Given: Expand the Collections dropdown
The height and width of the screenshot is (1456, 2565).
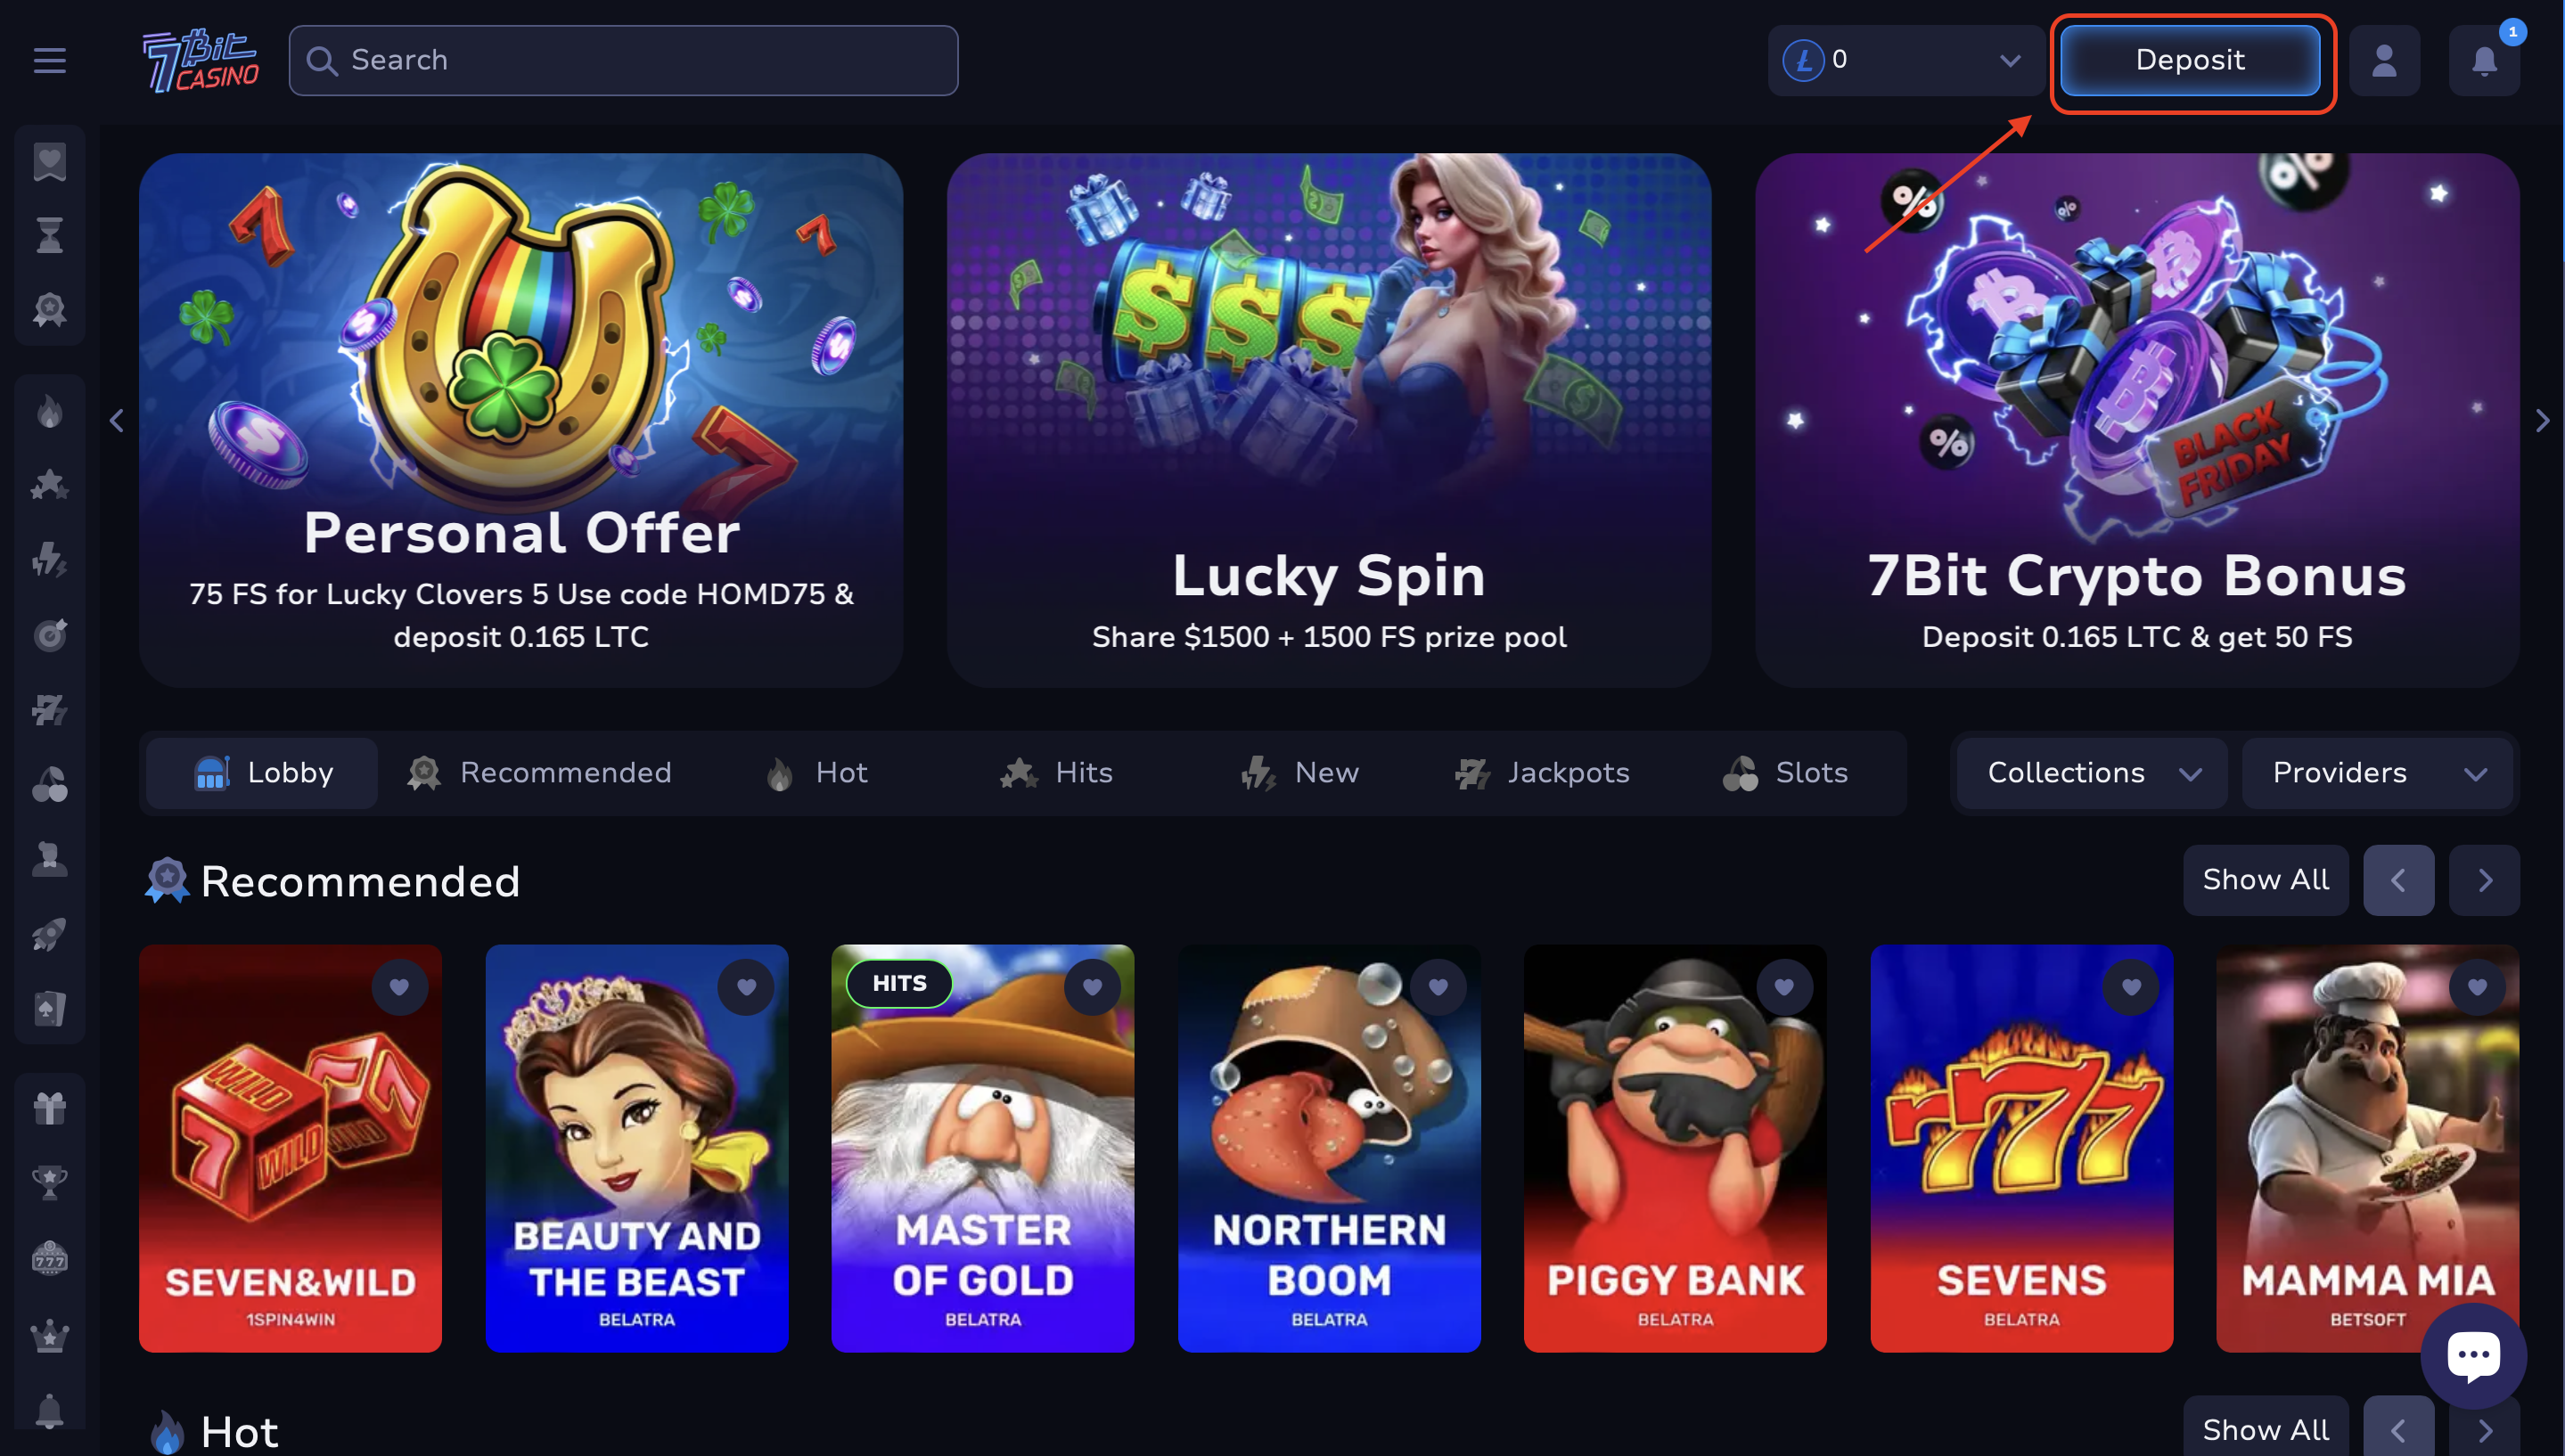Looking at the screenshot, I should 2091,773.
